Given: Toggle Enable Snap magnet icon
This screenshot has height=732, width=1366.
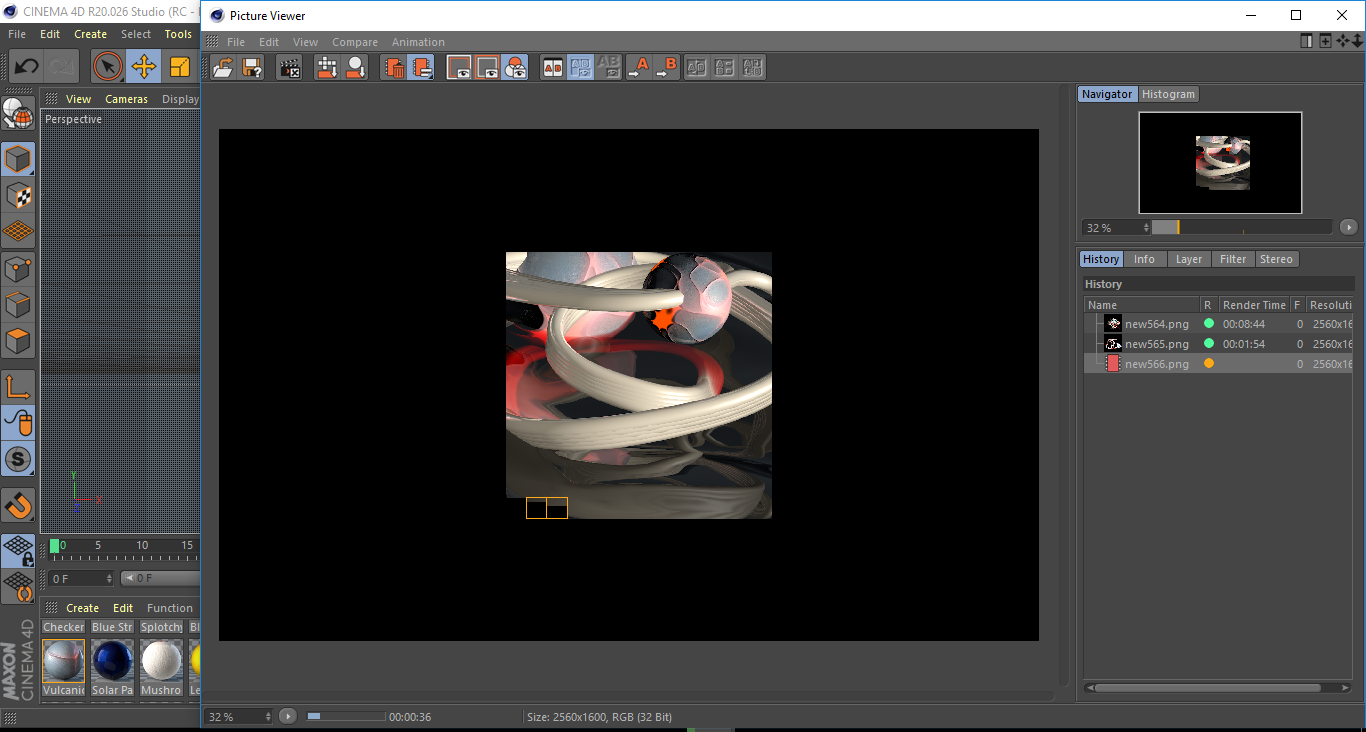Looking at the screenshot, I should tap(18, 505).
